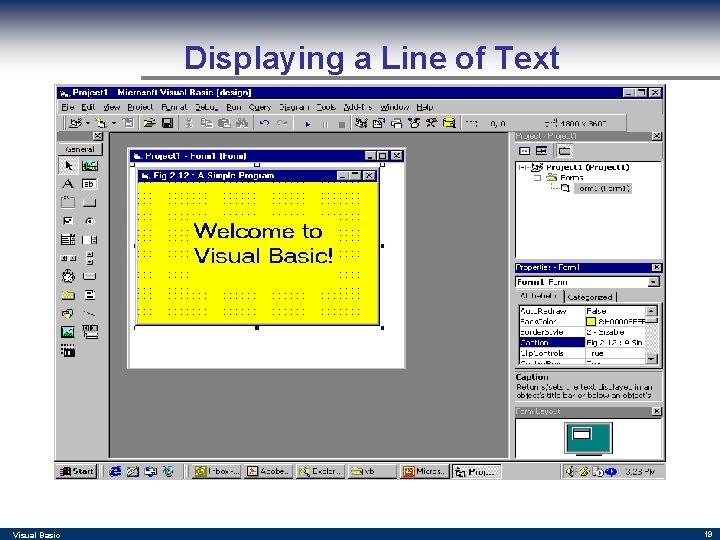Click the Copy toolbar icon

tap(207, 123)
